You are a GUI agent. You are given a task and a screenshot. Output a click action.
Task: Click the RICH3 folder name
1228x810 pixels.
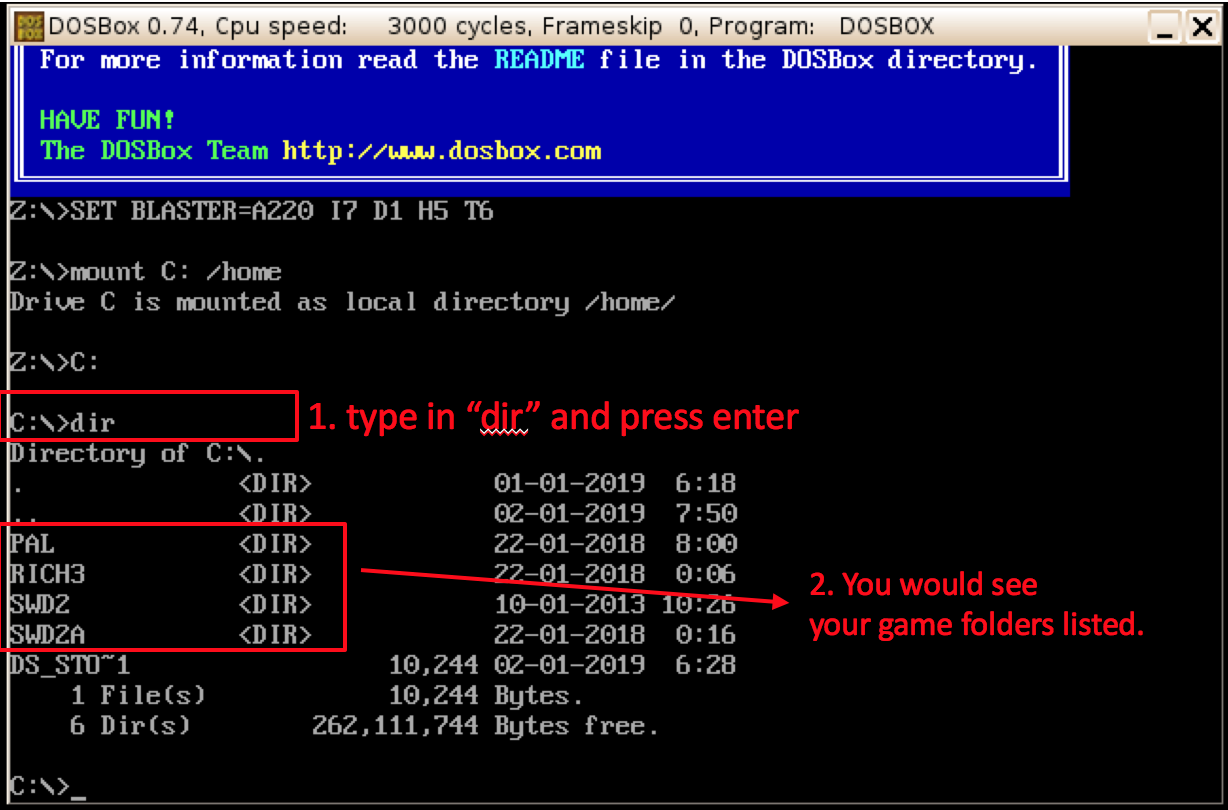47,574
